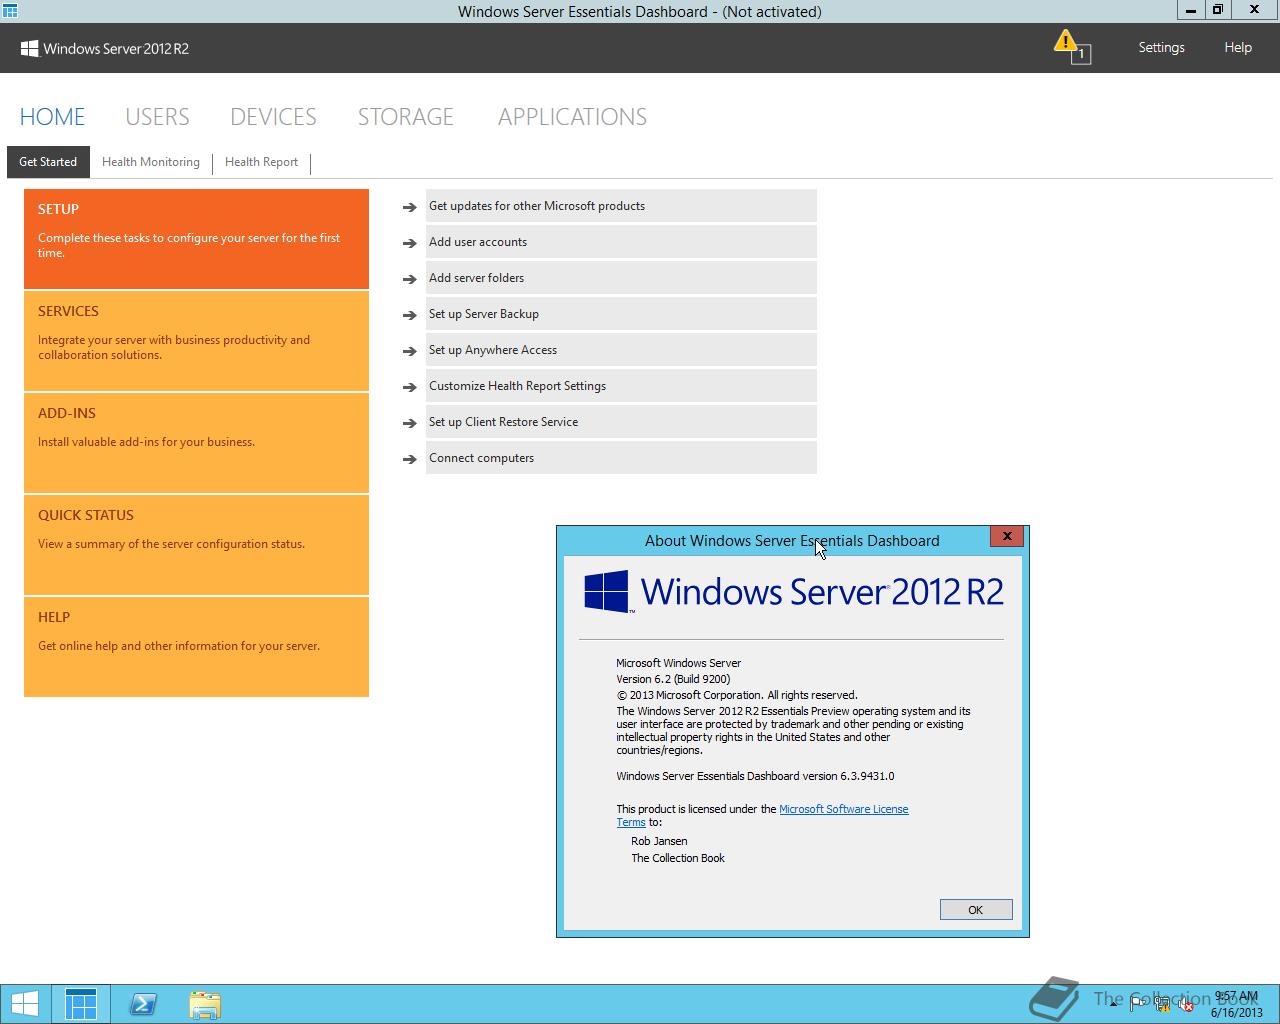The width and height of the screenshot is (1280, 1024).
Task: Start Set up Client Restore Service task
Action: (621, 422)
